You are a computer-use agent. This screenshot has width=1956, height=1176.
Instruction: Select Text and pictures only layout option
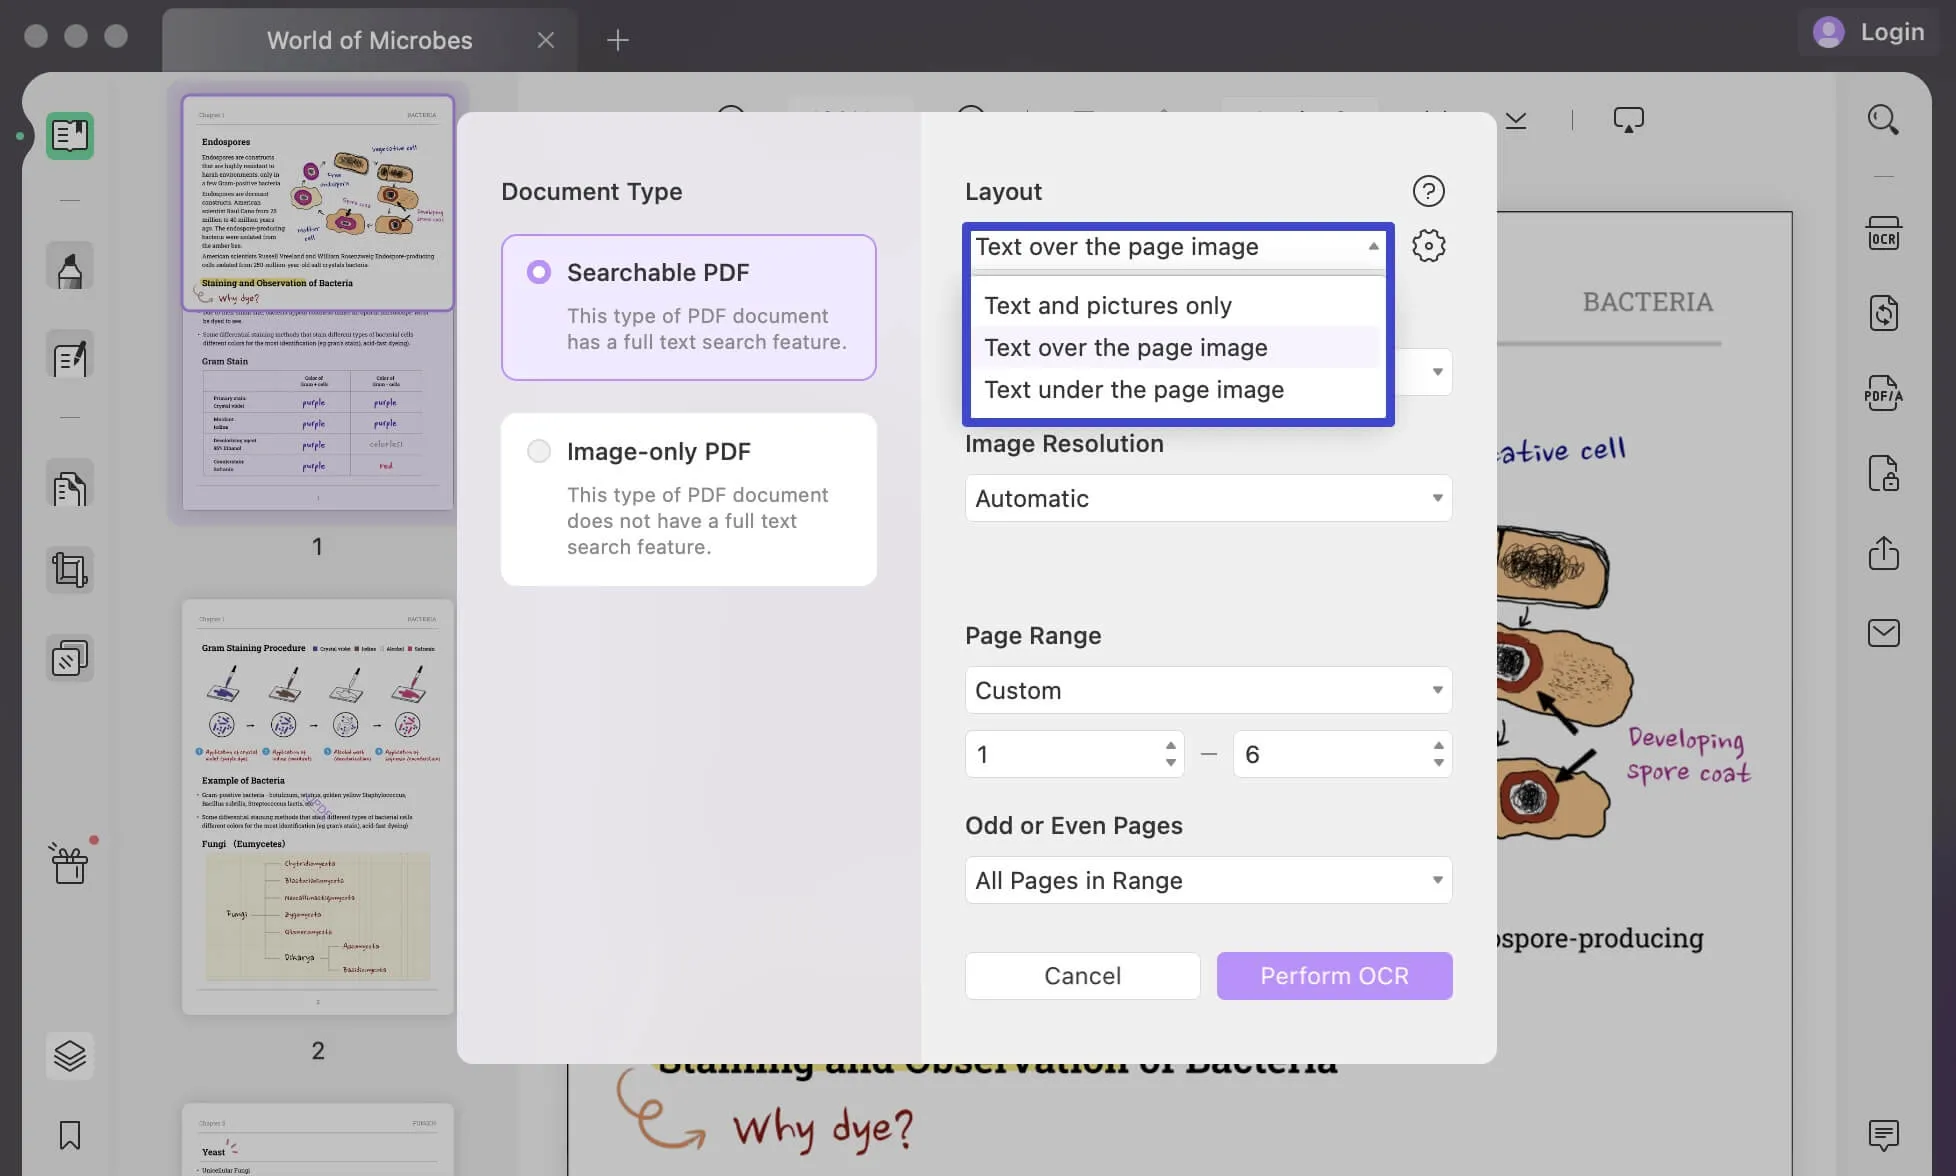coord(1104,304)
